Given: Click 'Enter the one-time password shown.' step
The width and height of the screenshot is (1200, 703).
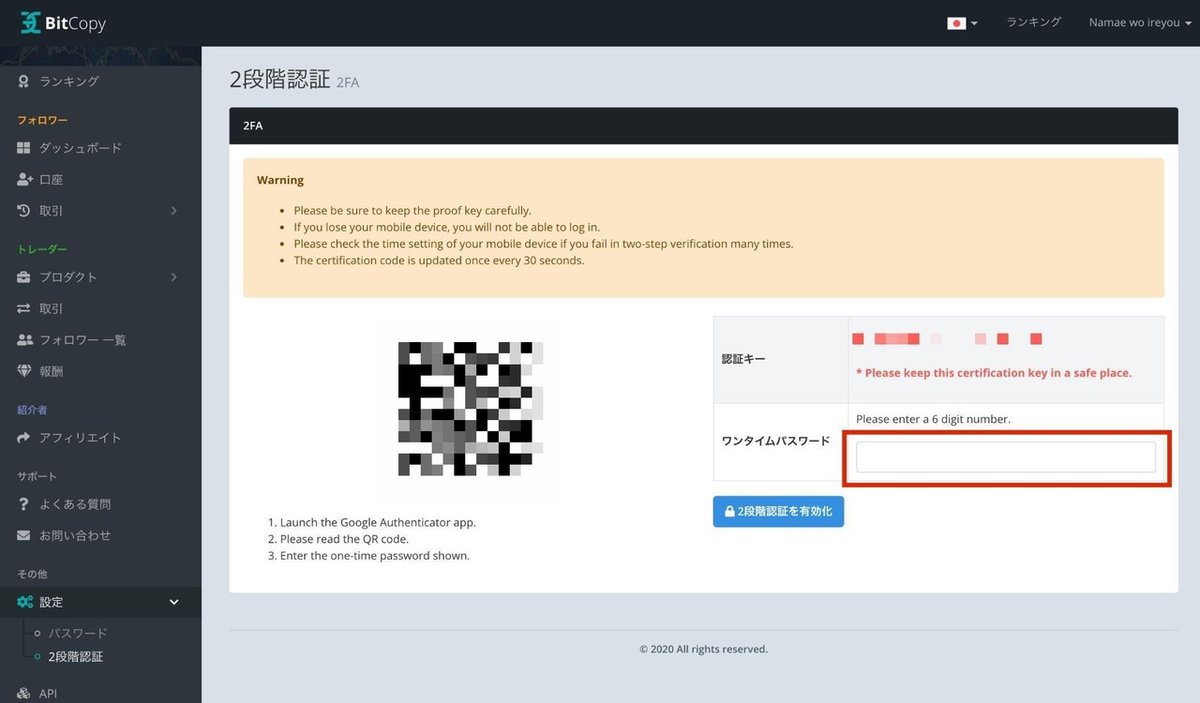Looking at the screenshot, I should tap(374, 555).
